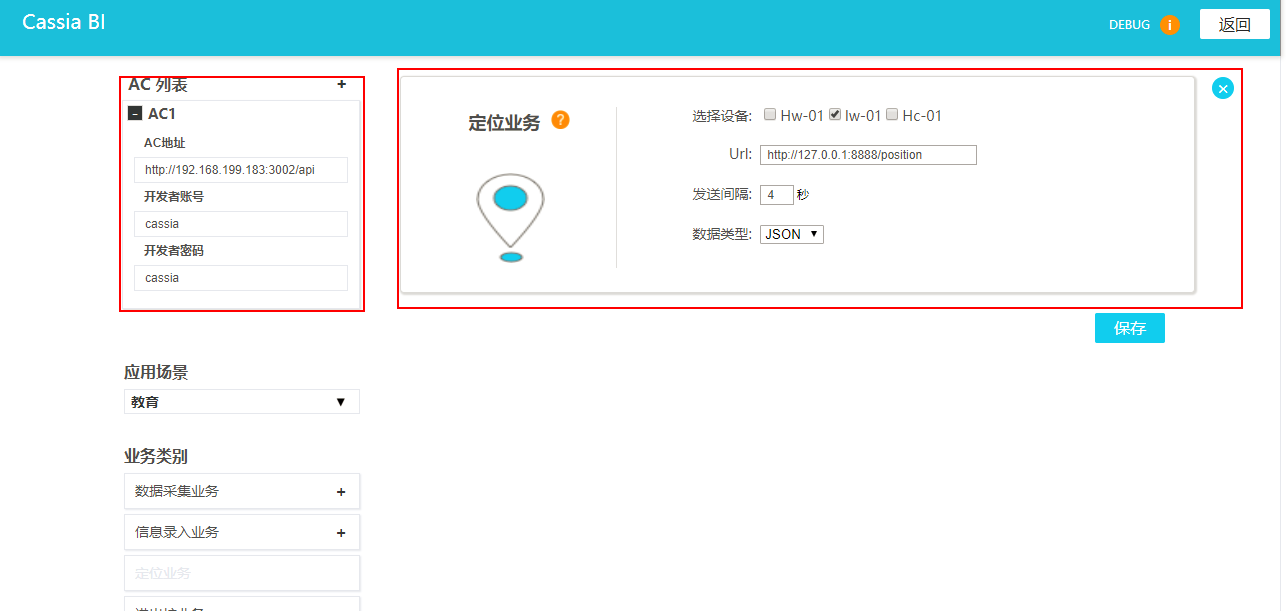Open the 数据类型 JSON dropdown
Viewport: 1286px width, 611px height.
(x=791, y=234)
